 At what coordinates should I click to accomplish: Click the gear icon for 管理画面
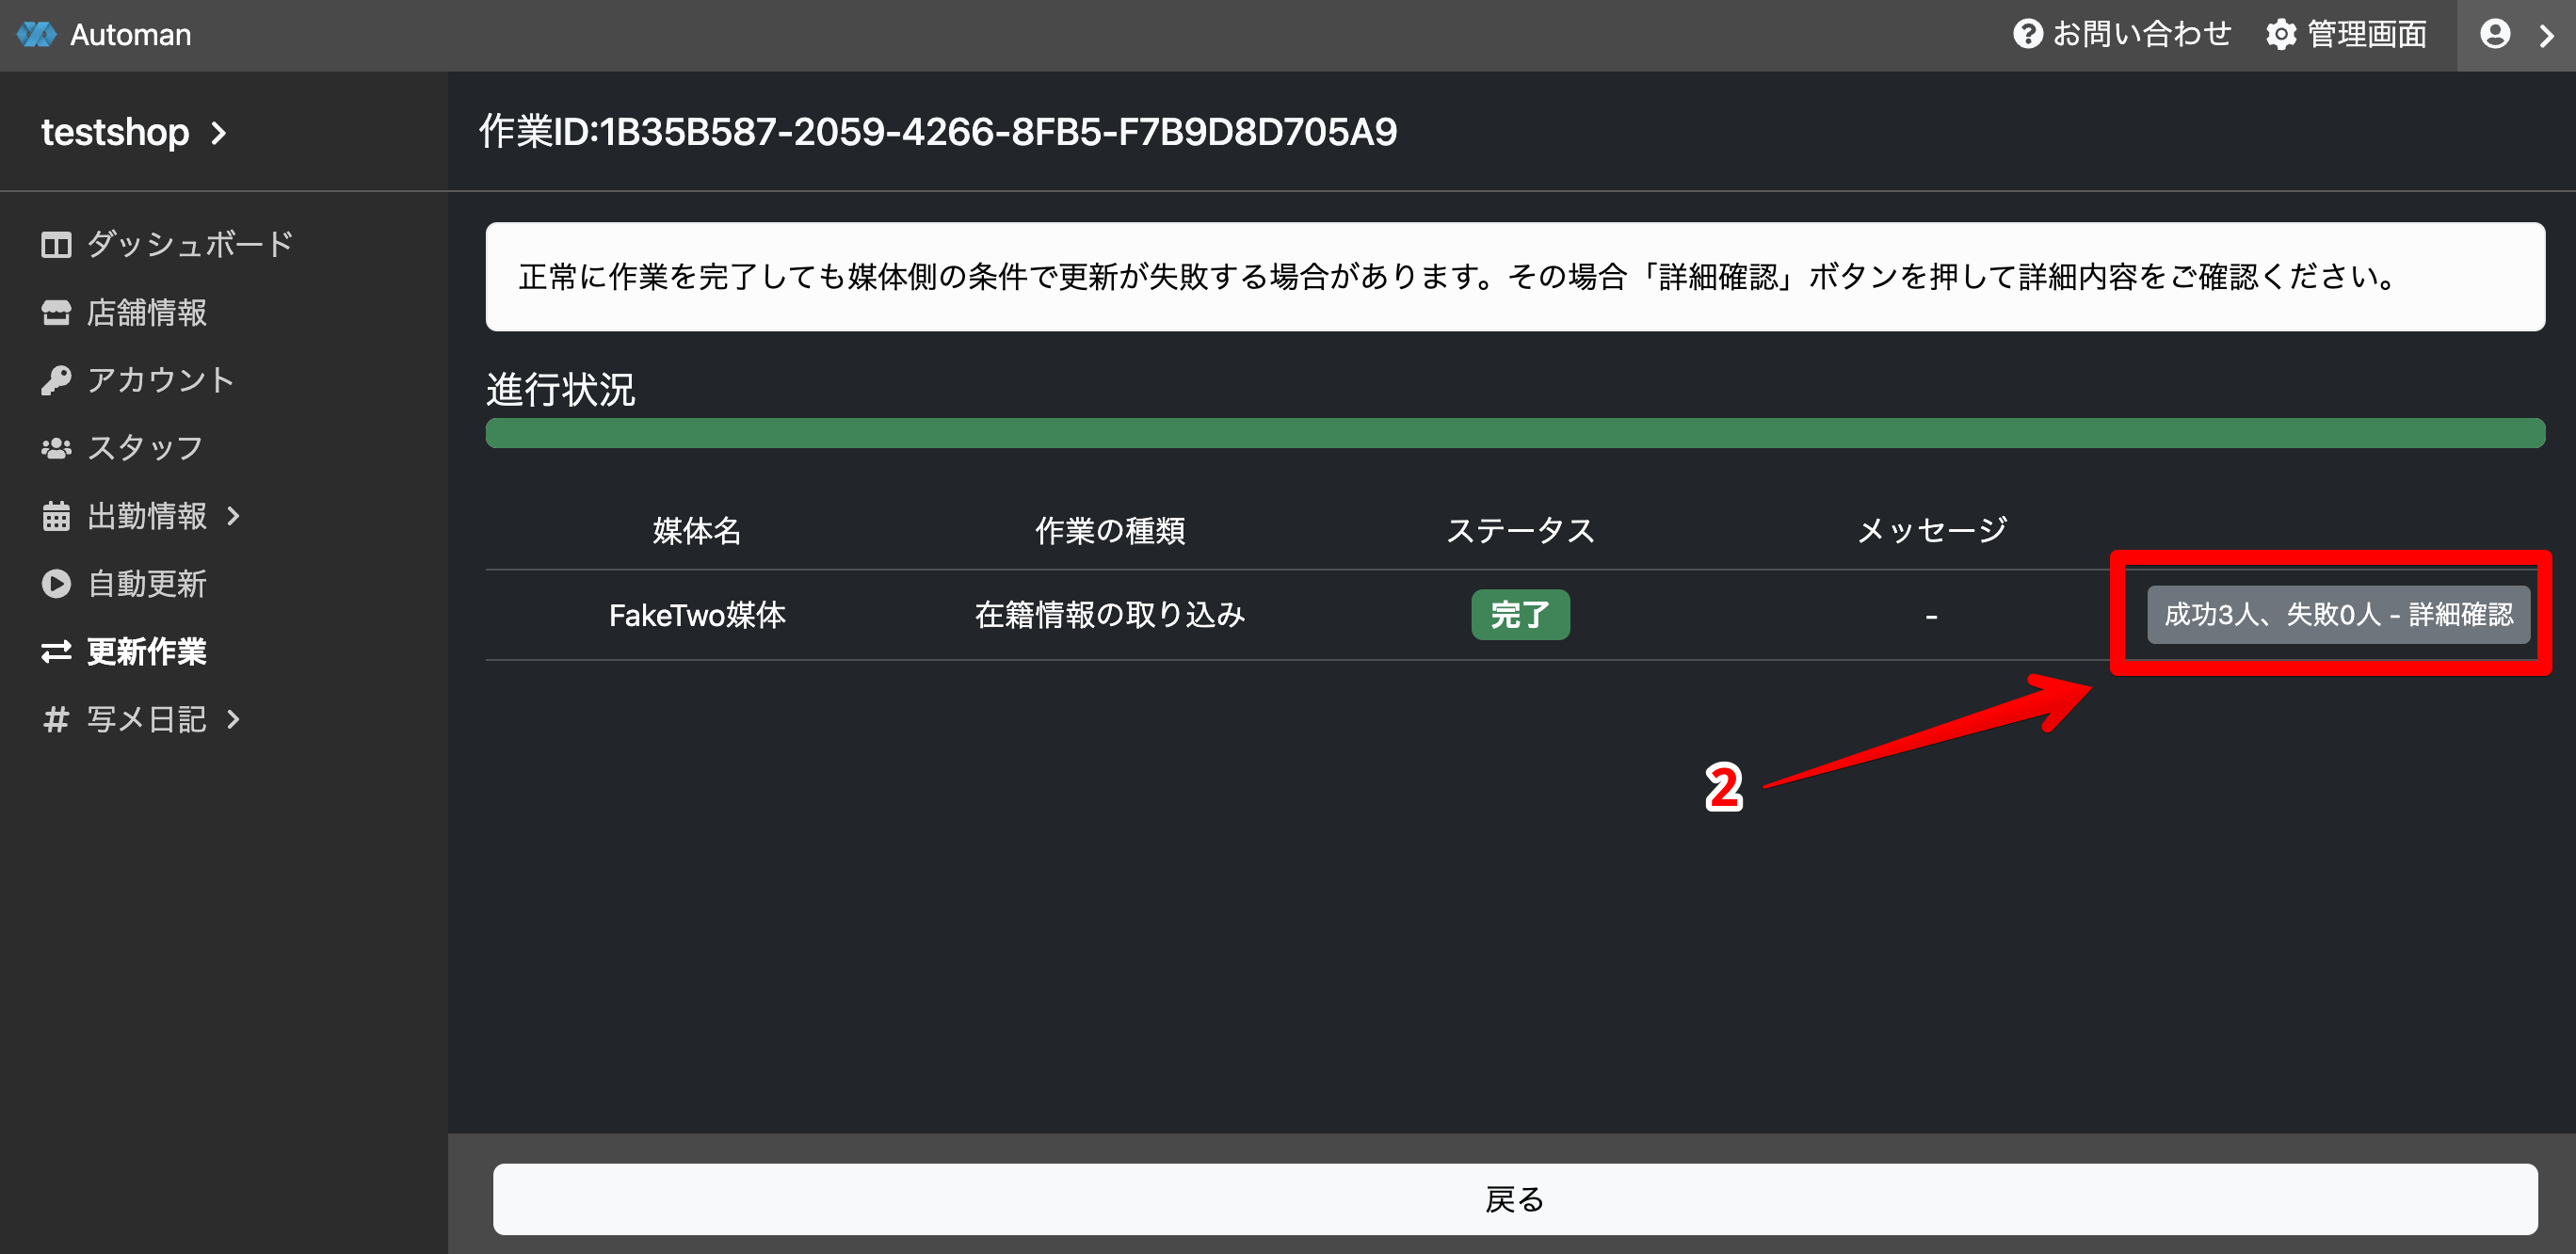click(x=2280, y=34)
